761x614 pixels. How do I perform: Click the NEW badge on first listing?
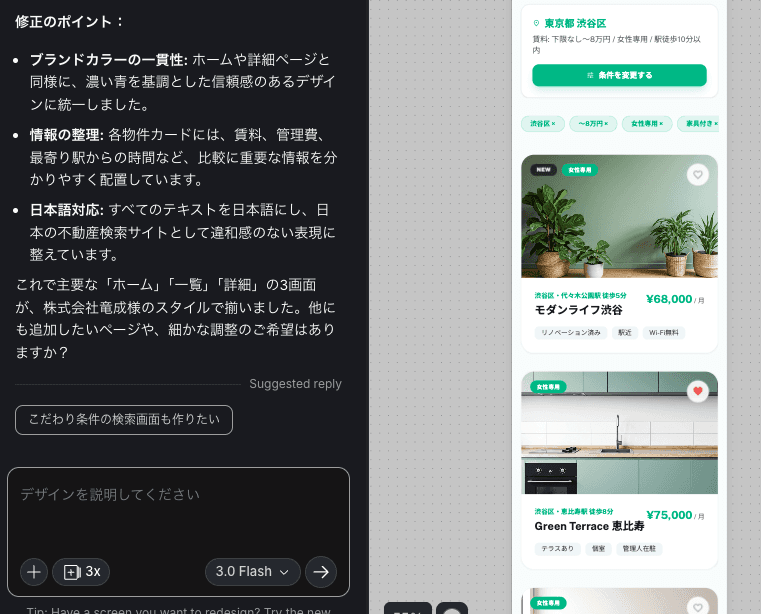coord(544,170)
